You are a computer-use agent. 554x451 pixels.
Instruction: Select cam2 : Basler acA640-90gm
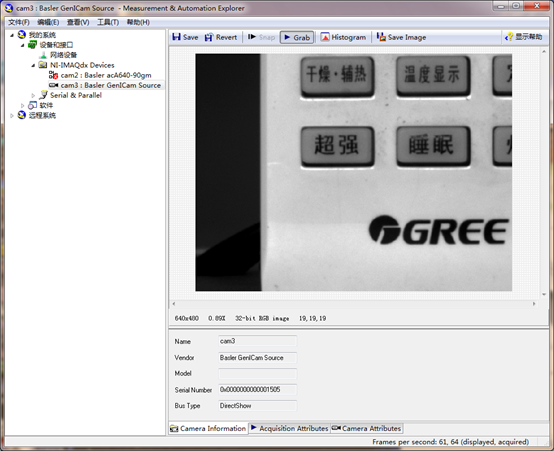coord(106,75)
